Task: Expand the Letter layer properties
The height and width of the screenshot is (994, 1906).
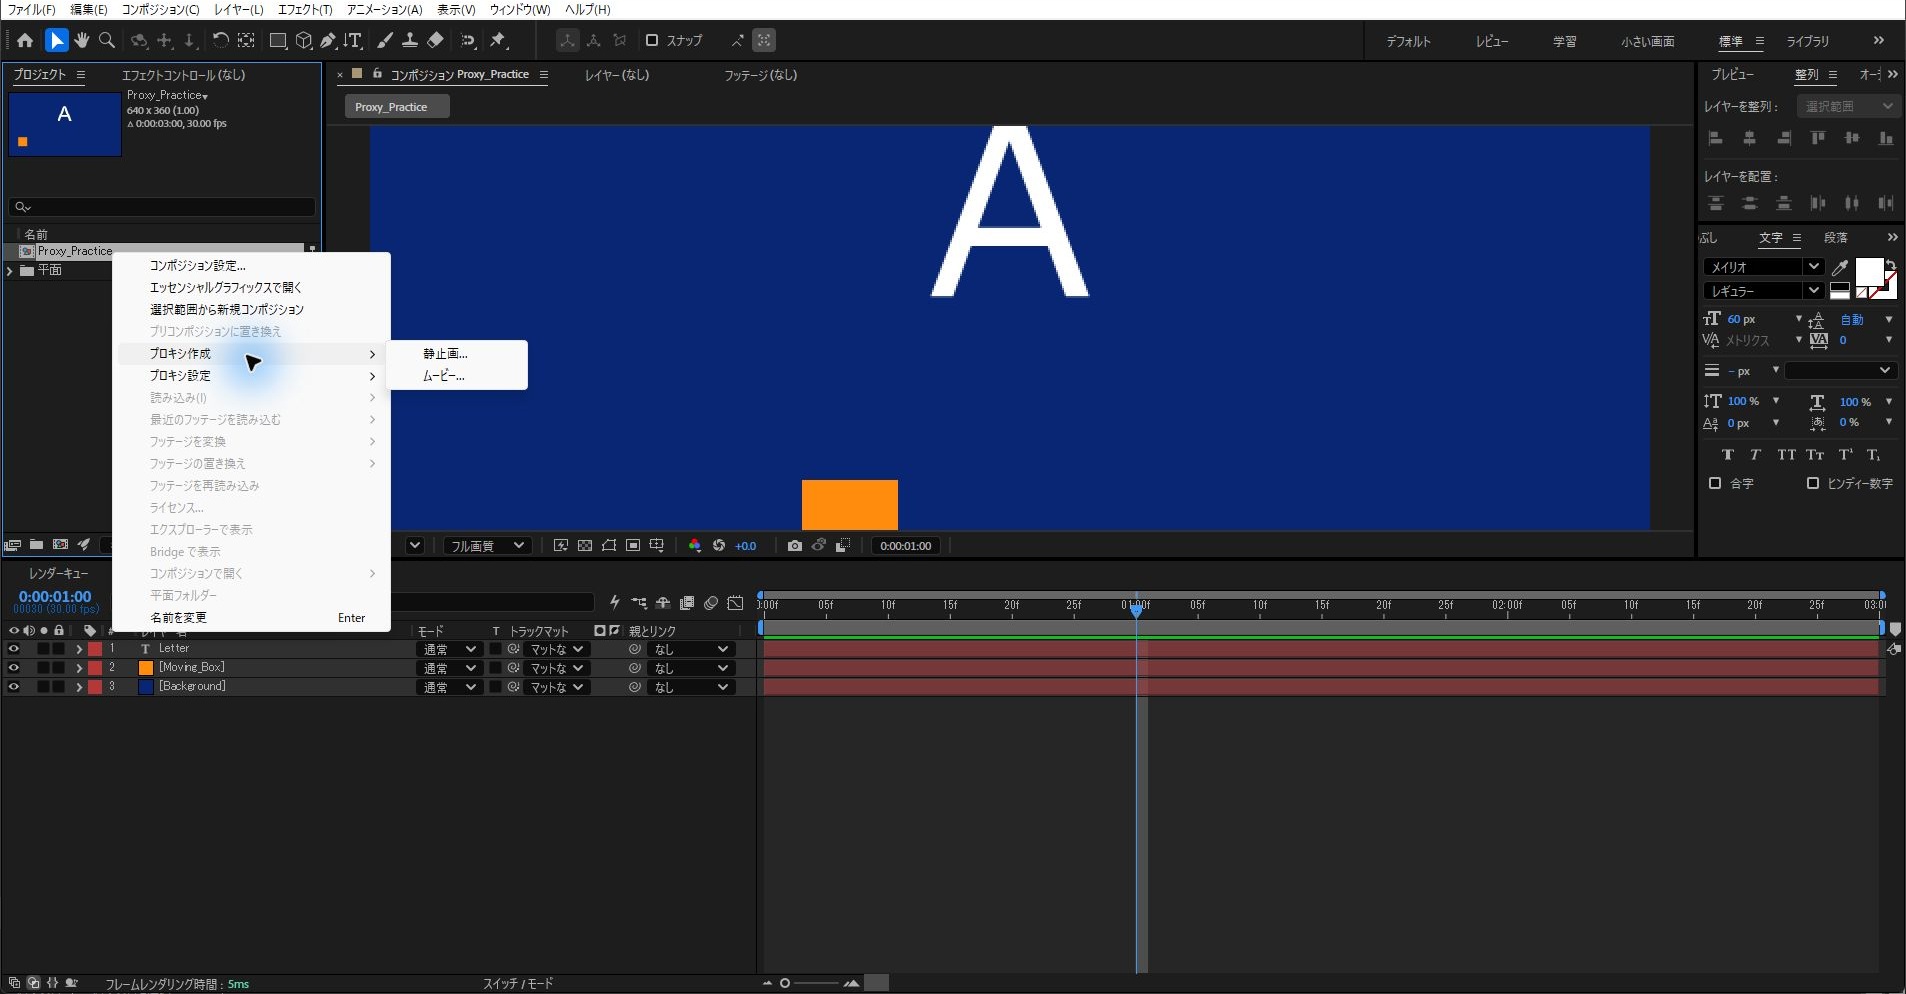Action: 79,649
